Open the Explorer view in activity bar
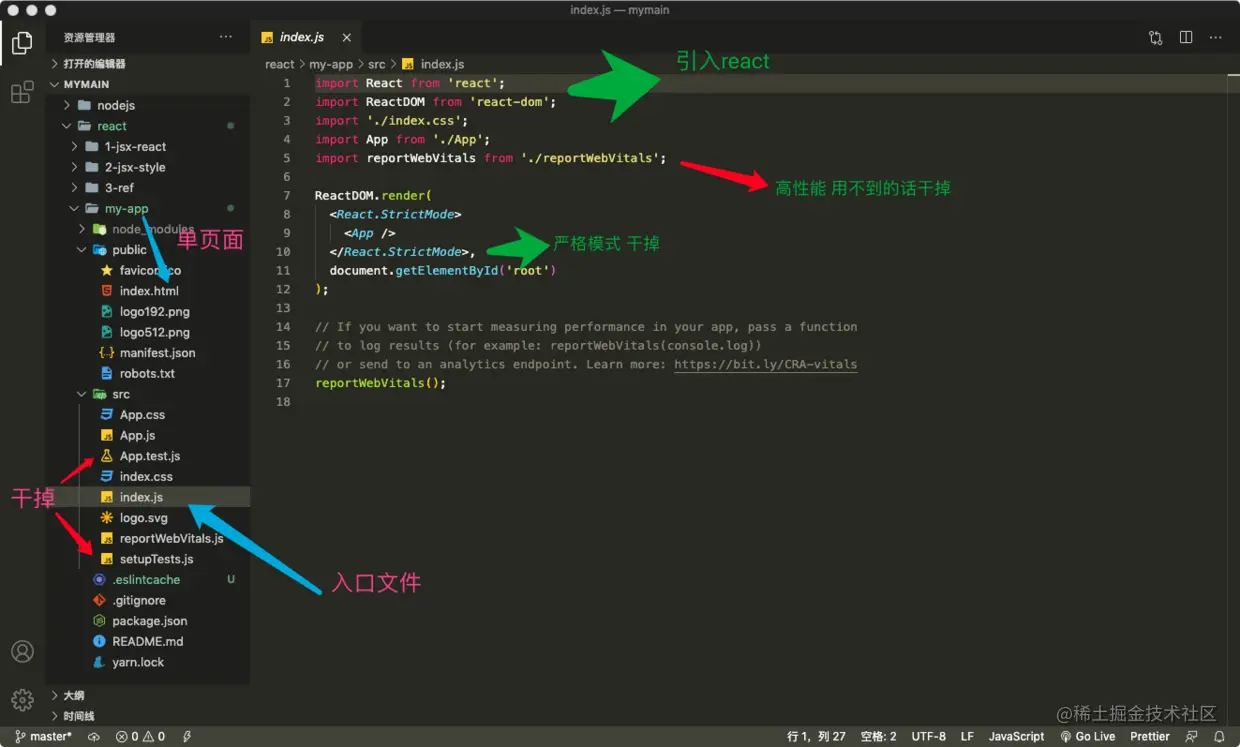The height and width of the screenshot is (747, 1240). click(22, 43)
